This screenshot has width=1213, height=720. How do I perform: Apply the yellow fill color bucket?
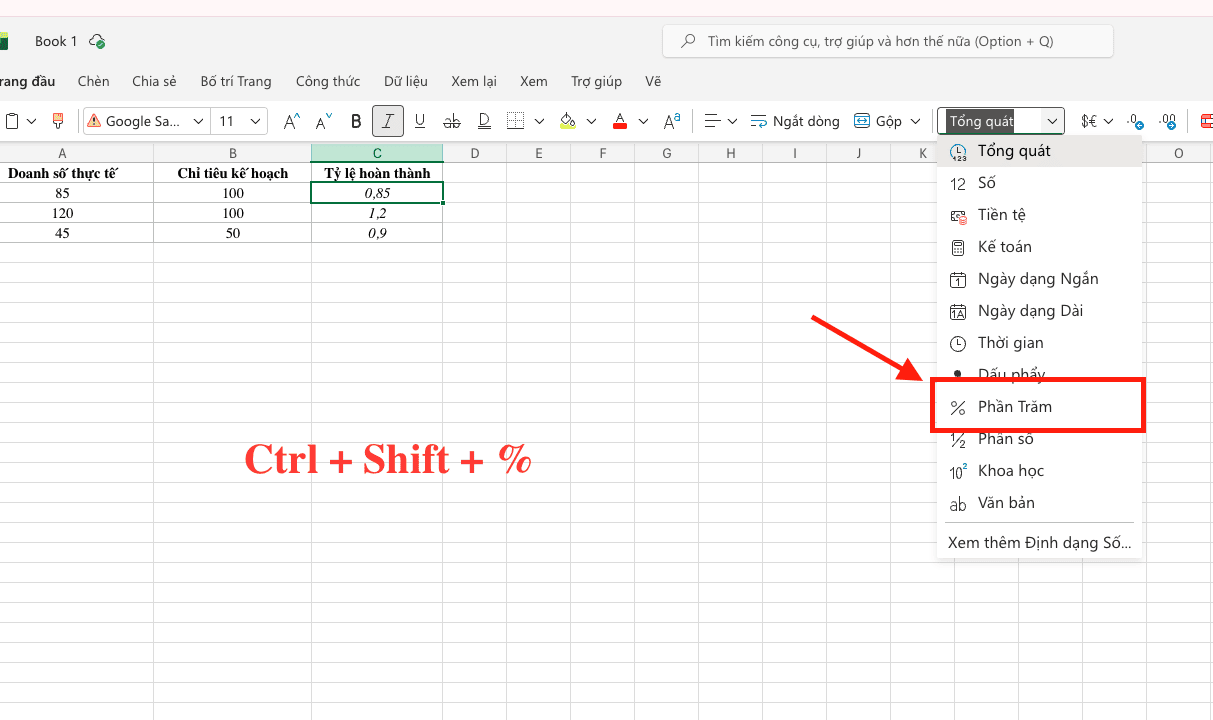click(x=568, y=121)
